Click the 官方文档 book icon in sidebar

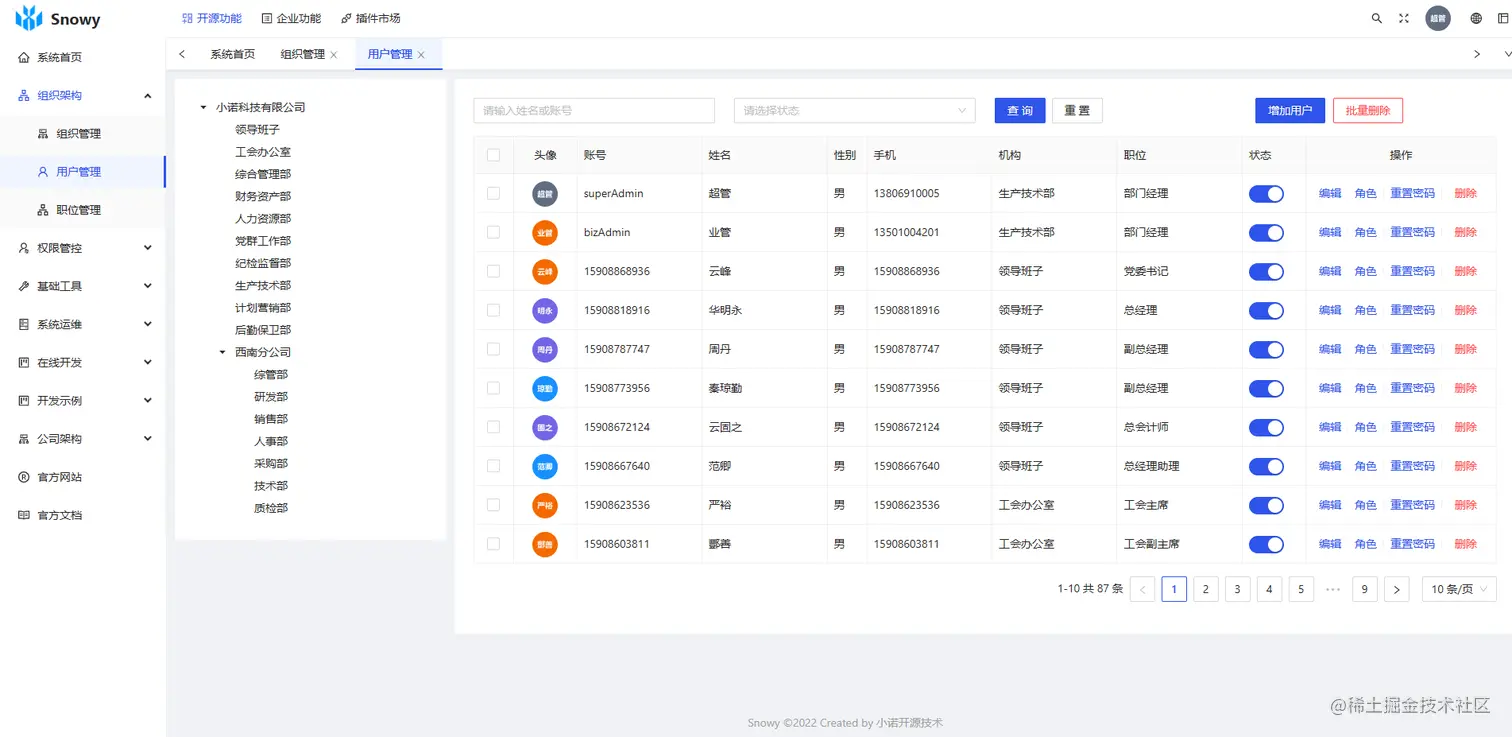(24, 515)
